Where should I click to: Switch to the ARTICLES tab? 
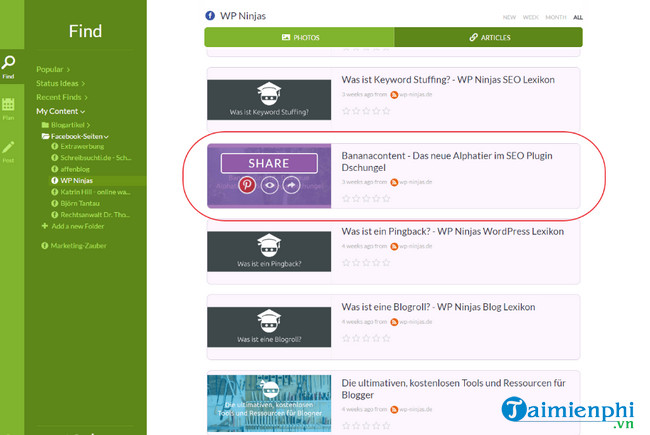click(x=488, y=37)
